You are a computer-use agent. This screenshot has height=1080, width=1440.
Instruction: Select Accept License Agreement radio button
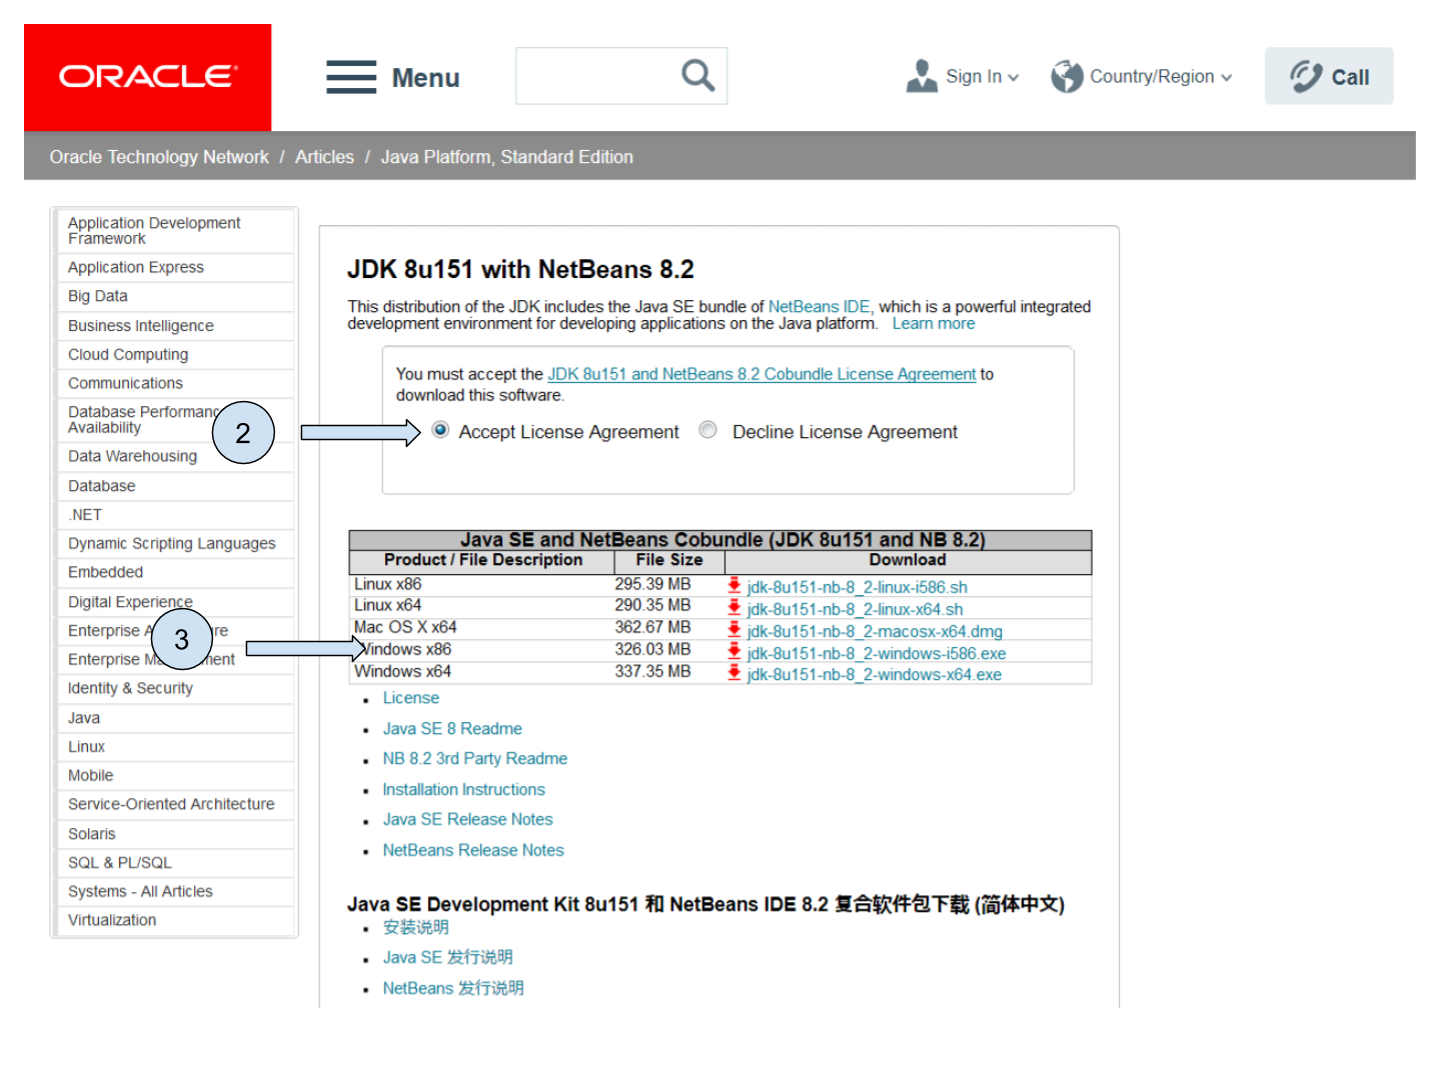click(x=440, y=430)
